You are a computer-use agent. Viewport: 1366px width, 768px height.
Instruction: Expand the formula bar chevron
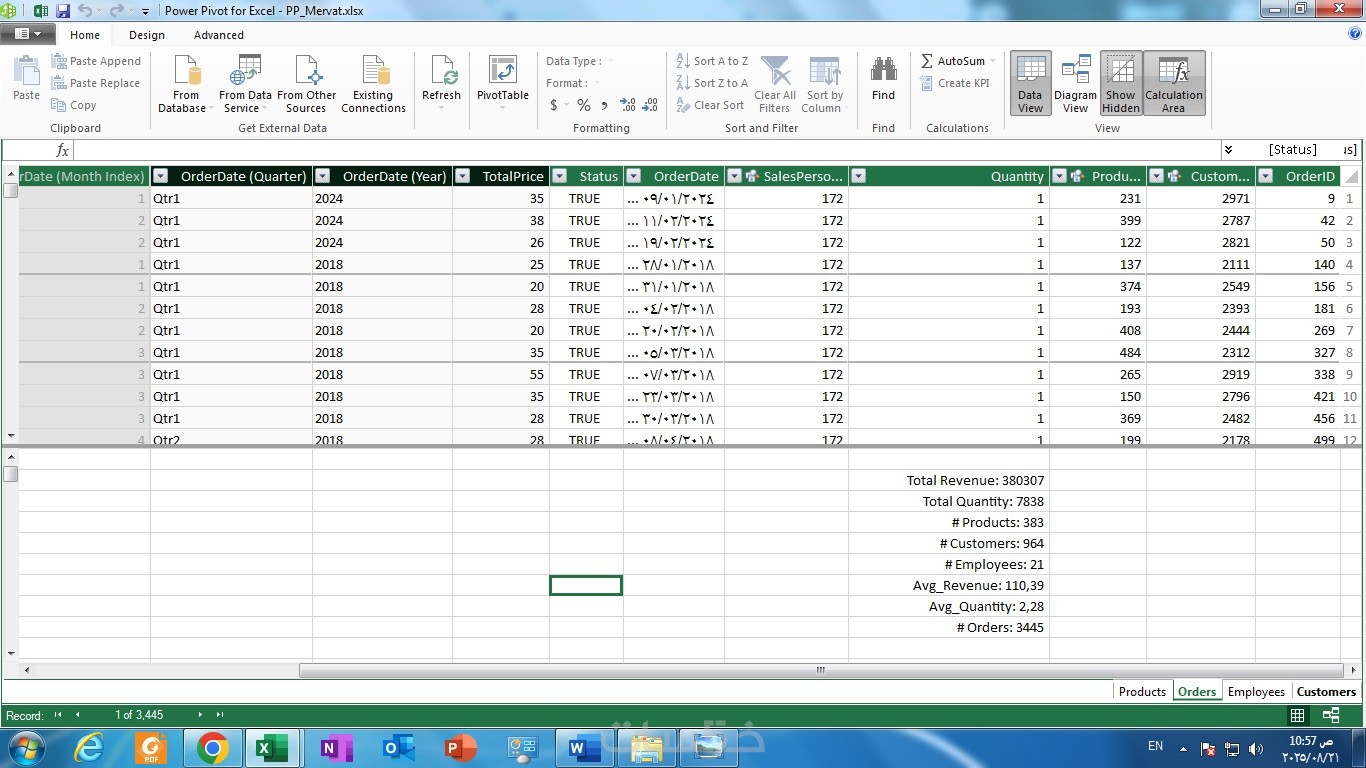click(1228, 150)
